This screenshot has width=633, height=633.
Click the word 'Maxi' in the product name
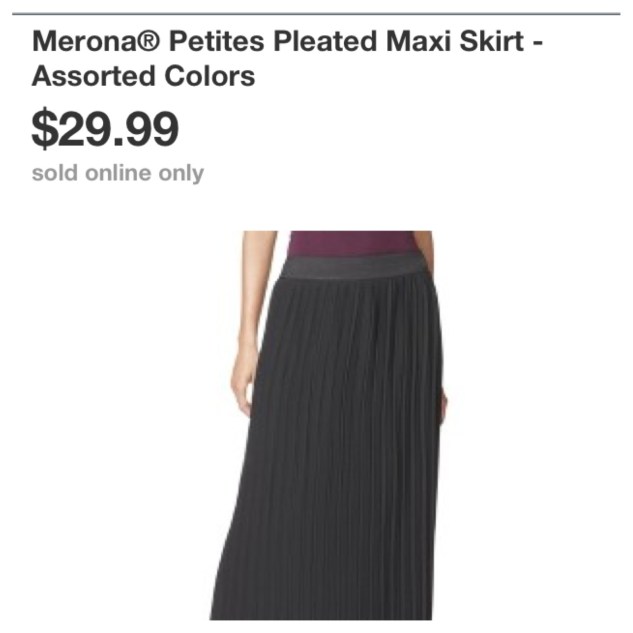[418, 41]
